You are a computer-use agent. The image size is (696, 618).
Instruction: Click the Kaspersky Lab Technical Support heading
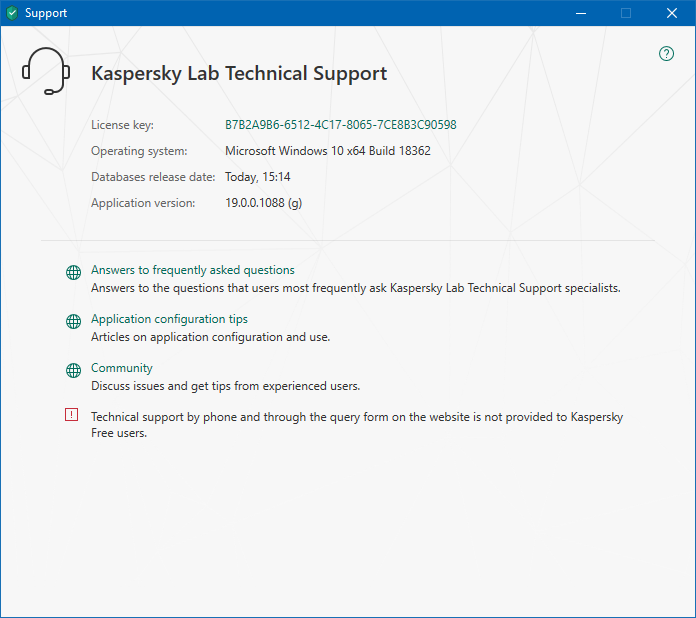(x=239, y=74)
